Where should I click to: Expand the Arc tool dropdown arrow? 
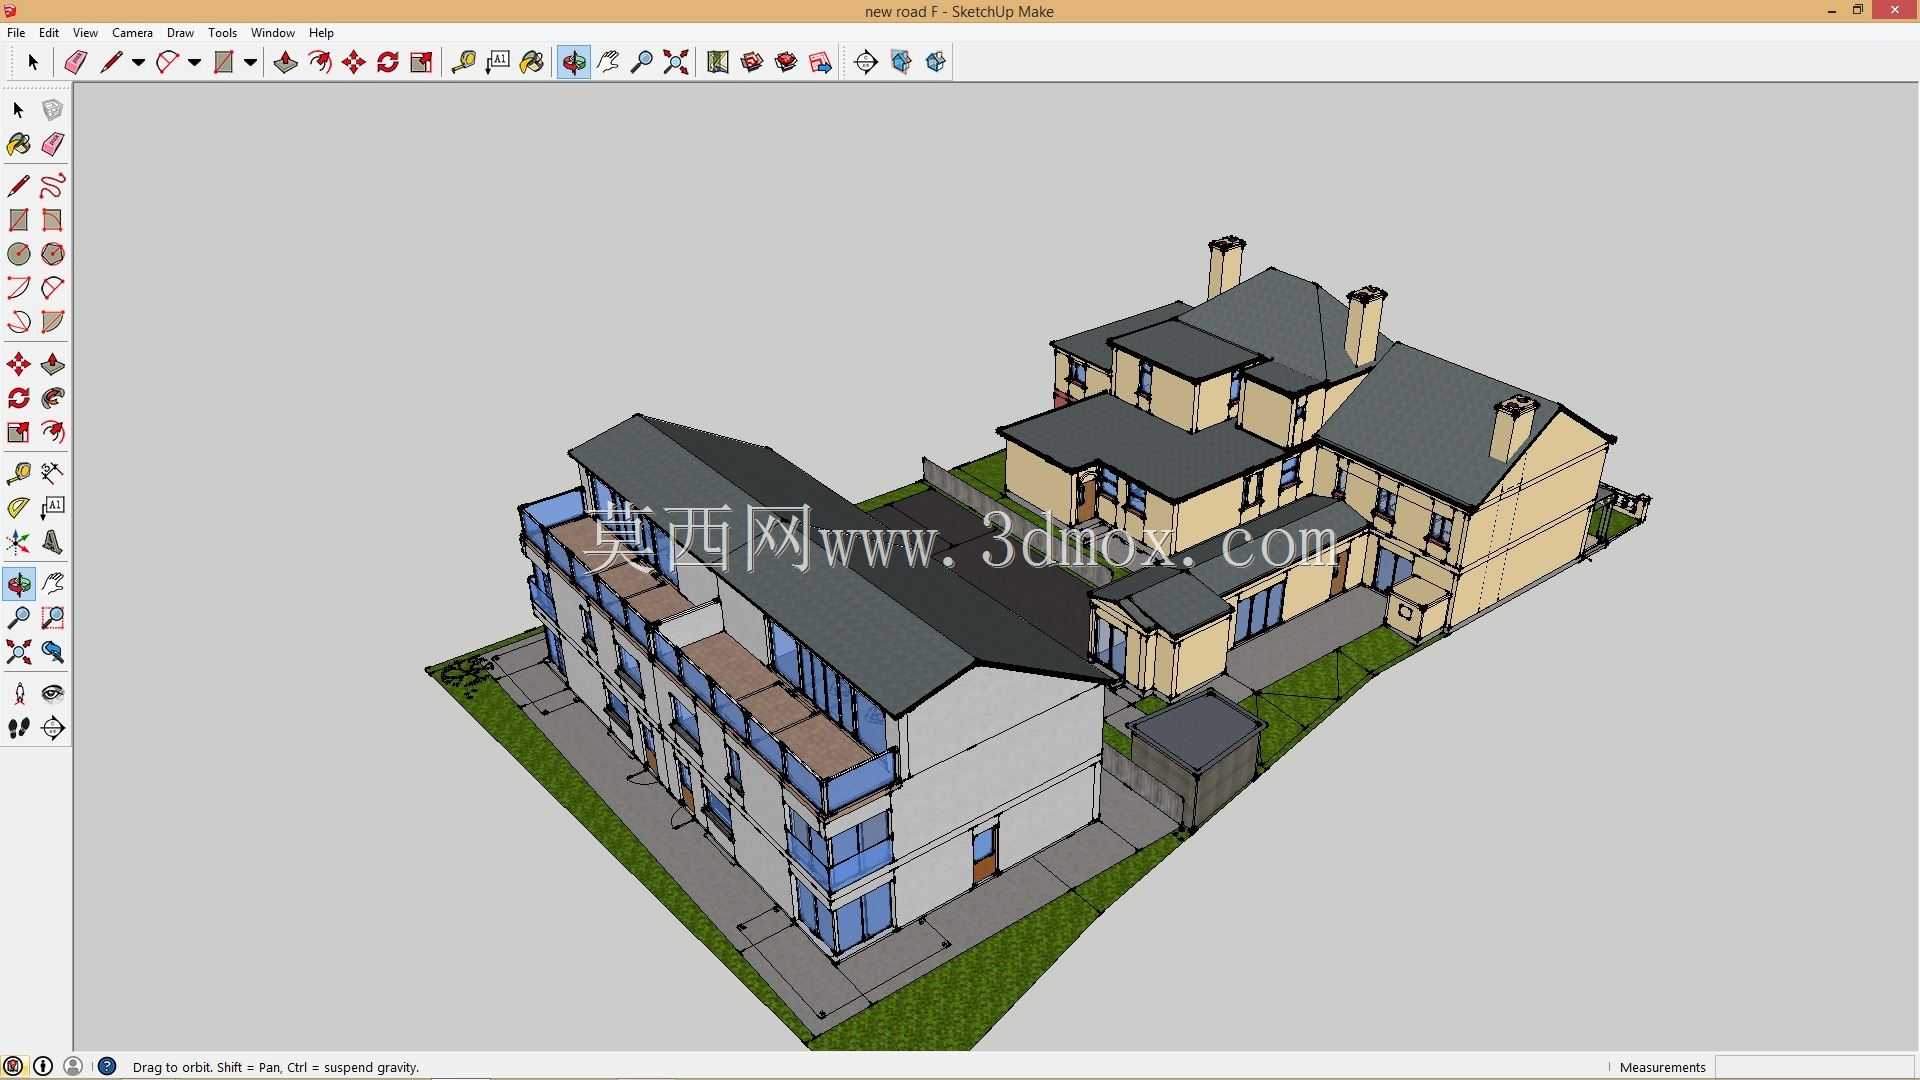tap(194, 63)
